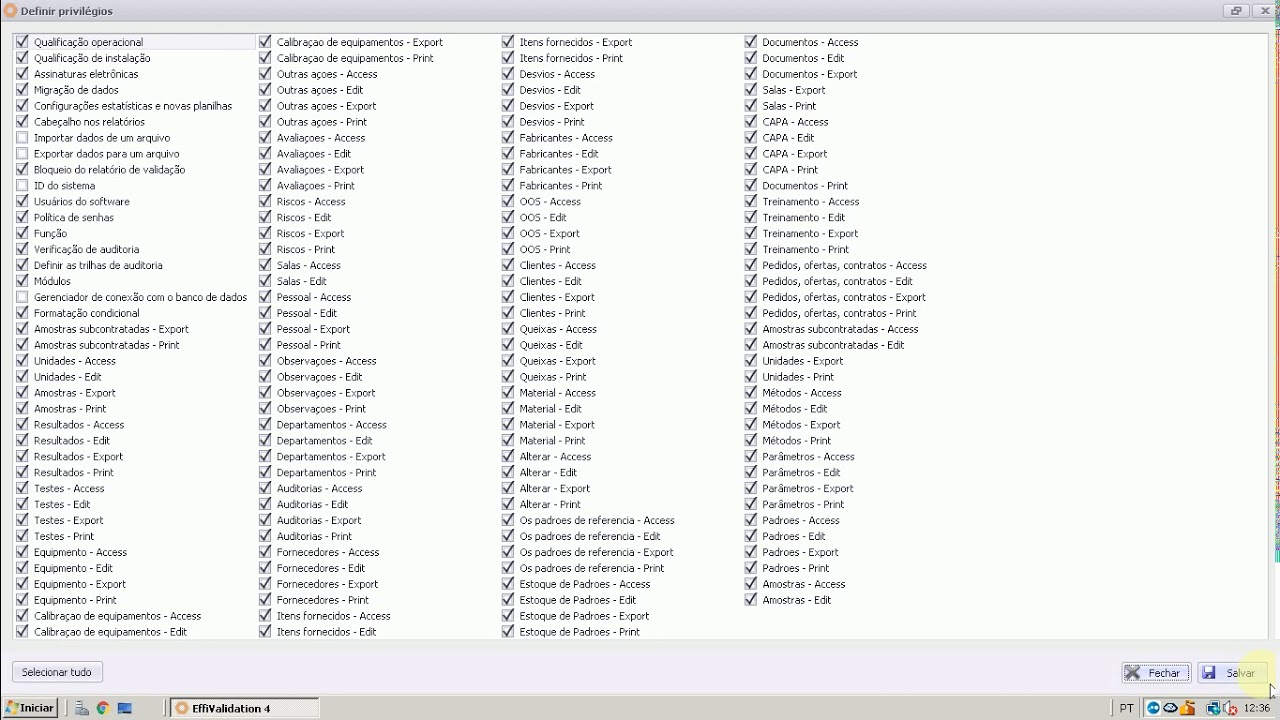Click the show desktop icon in quick launch
This screenshot has height=720, width=1280.
tap(125, 708)
